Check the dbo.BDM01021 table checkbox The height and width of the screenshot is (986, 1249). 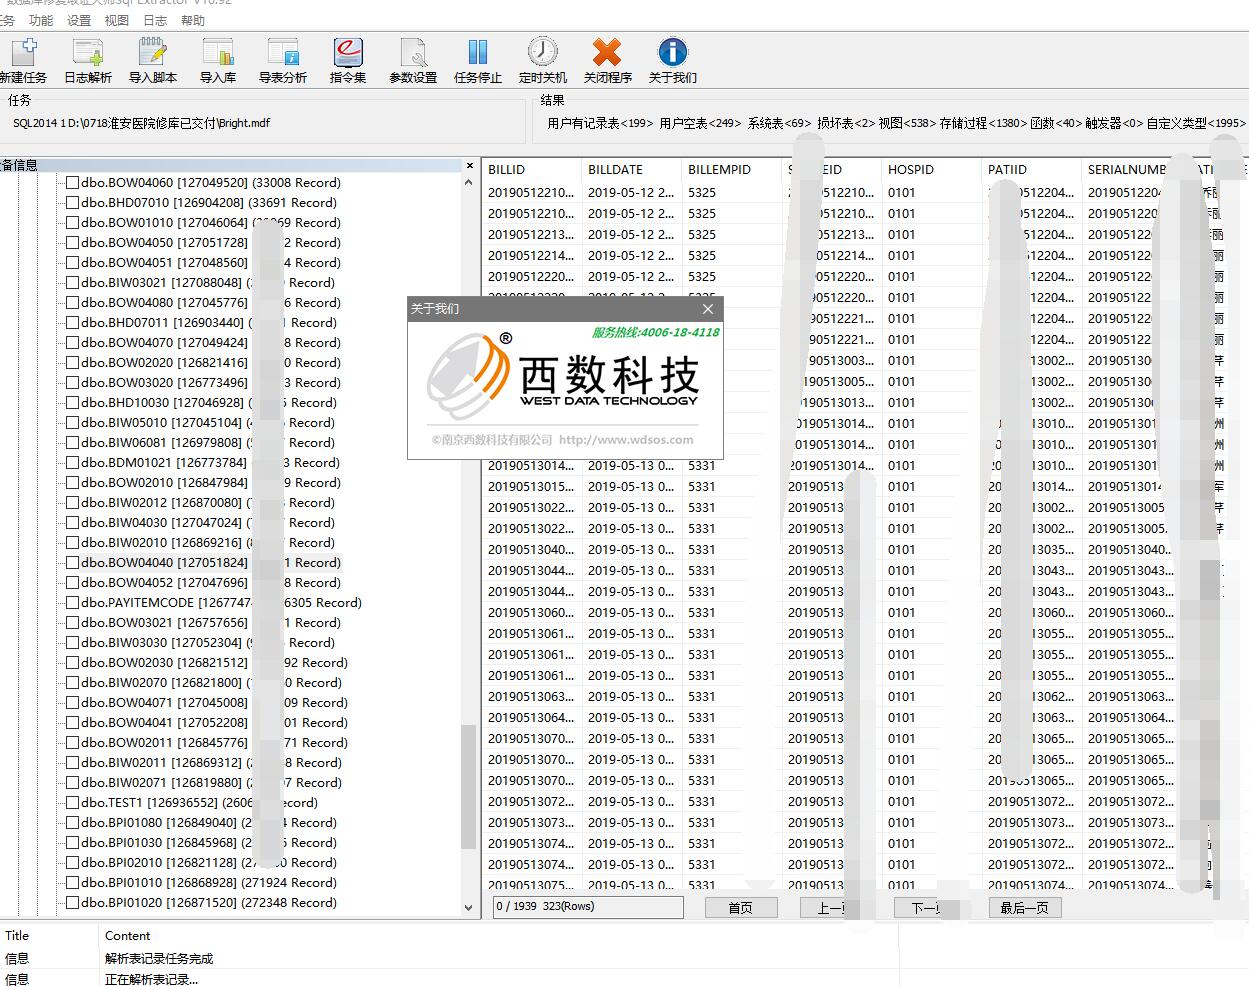pos(72,463)
